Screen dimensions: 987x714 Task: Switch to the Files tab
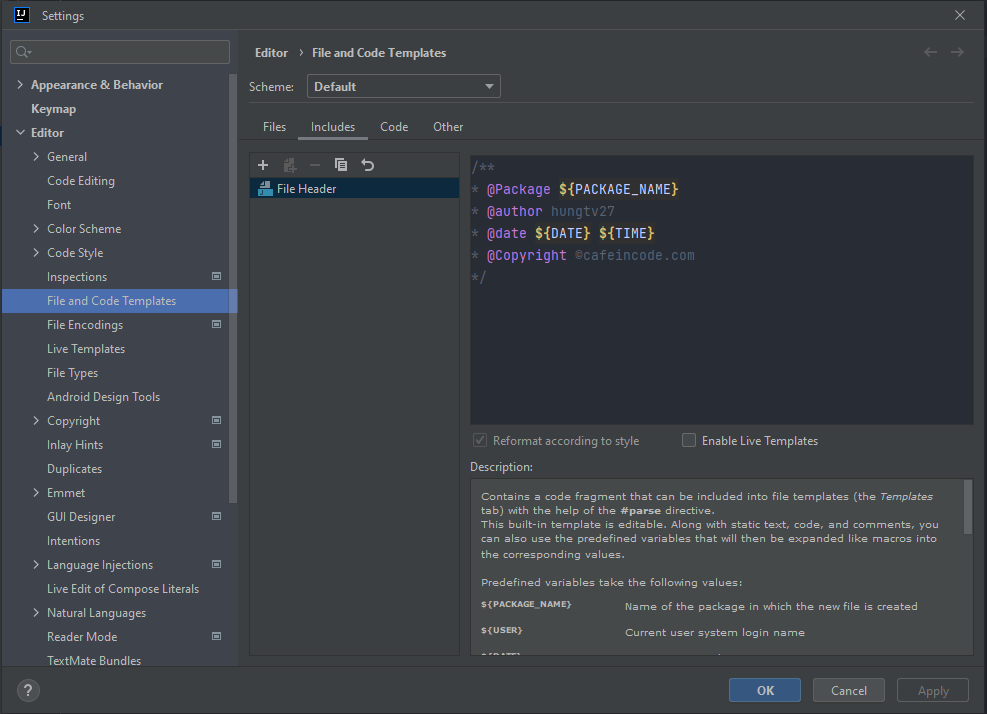coord(274,127)
